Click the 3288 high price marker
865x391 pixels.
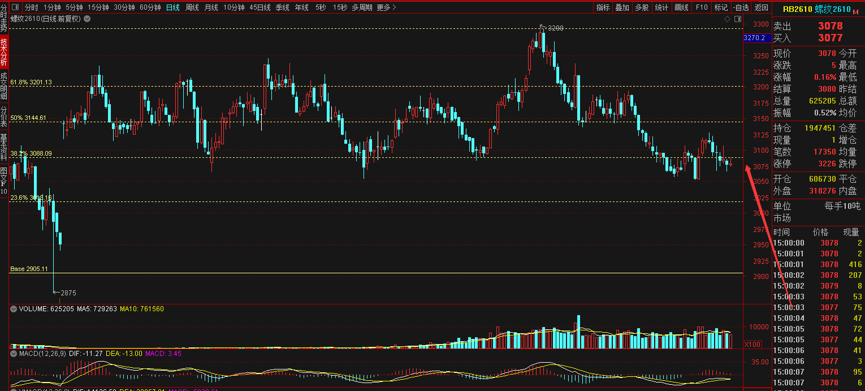click(x=552, y=27)
